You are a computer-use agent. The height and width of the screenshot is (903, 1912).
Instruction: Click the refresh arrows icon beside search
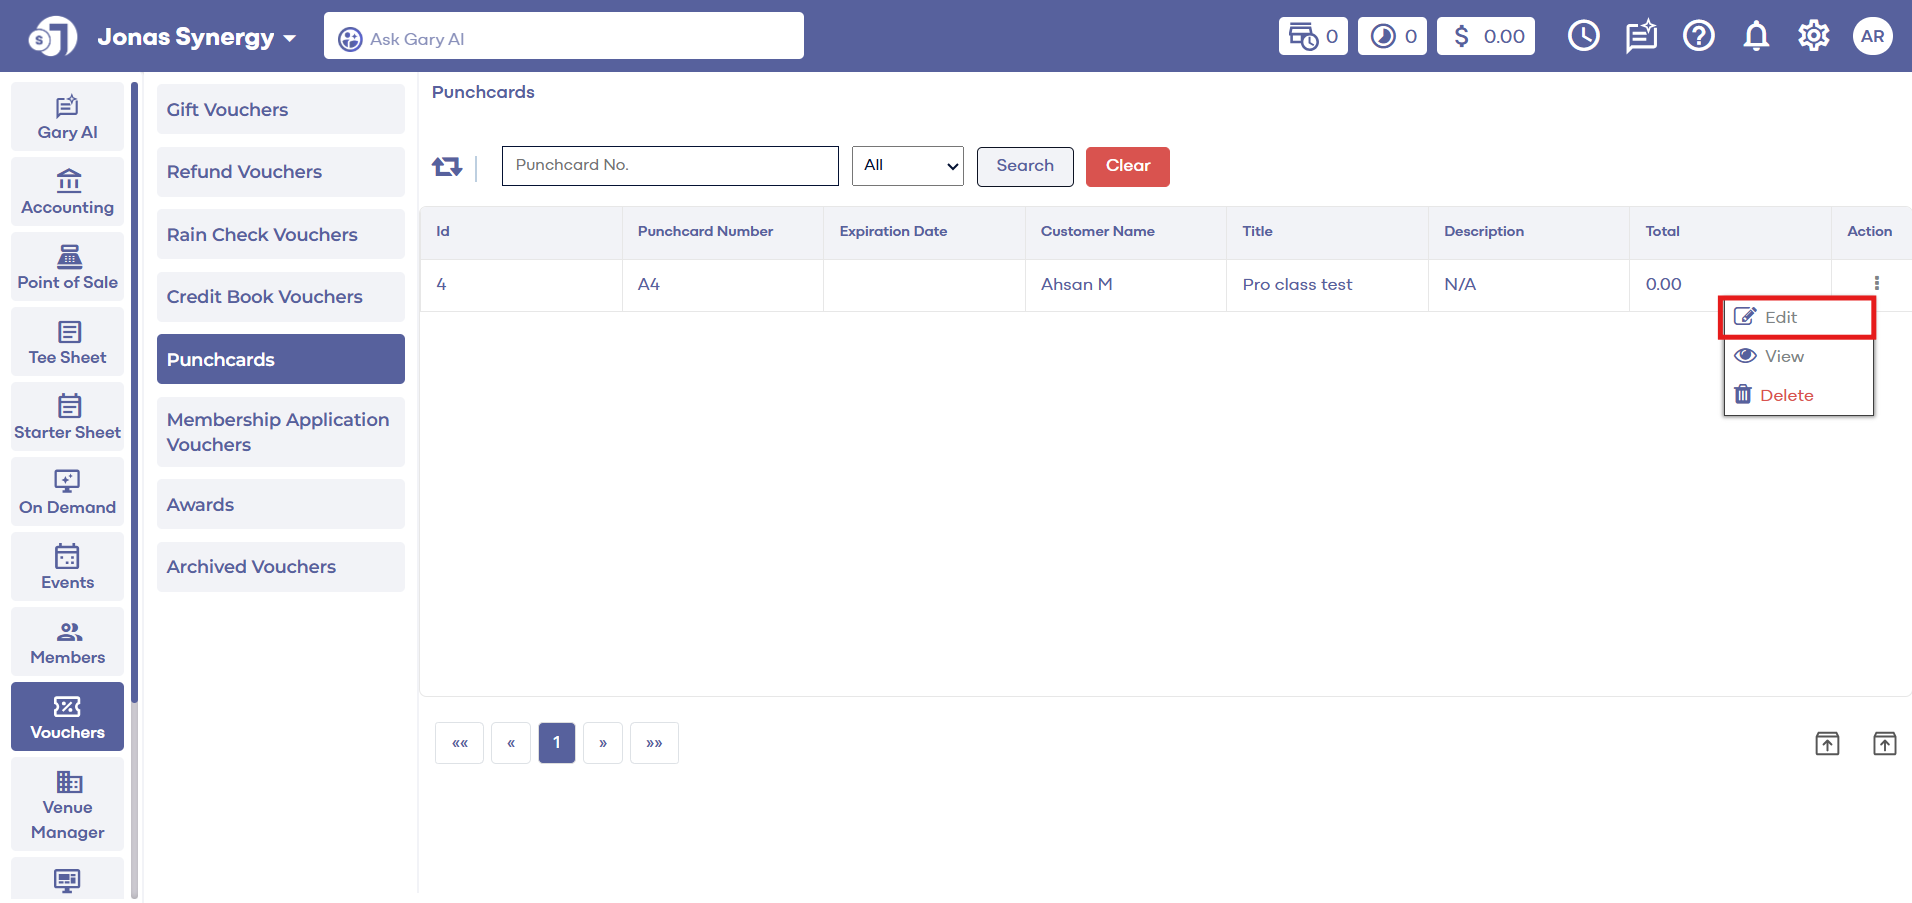(447, 166)
